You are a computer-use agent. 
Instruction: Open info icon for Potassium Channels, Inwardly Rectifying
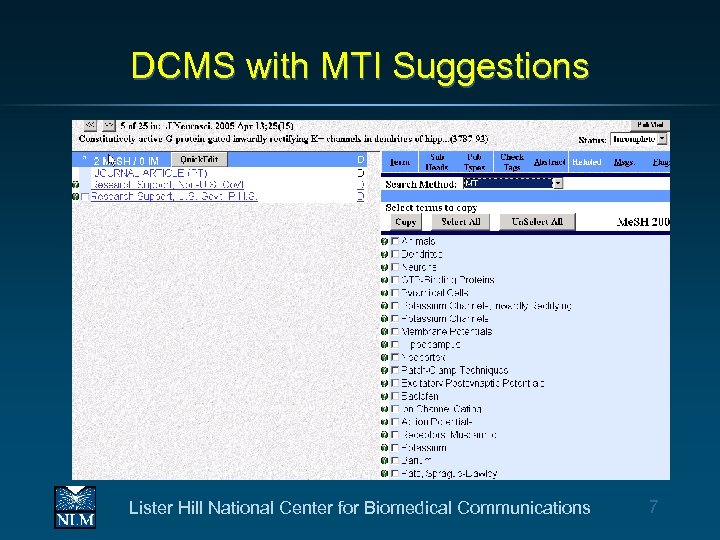tap(385, 306)
